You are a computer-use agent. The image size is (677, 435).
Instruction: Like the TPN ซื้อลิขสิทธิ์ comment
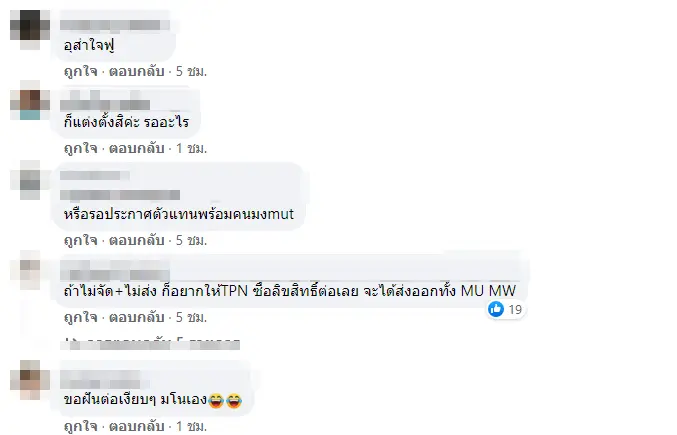(x=80, y=318)
